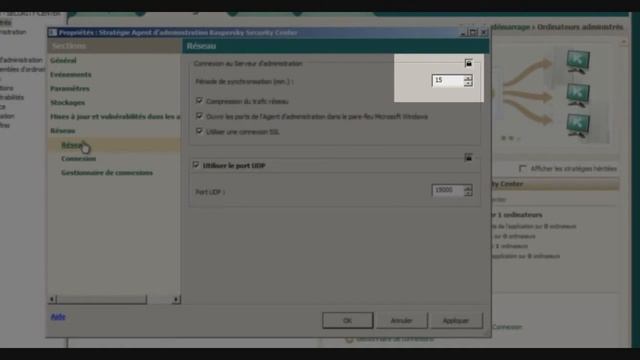Click the middle computer icon in background diagram
The height and width of the screenshot is (360, 640).
(x=578, y=95)
